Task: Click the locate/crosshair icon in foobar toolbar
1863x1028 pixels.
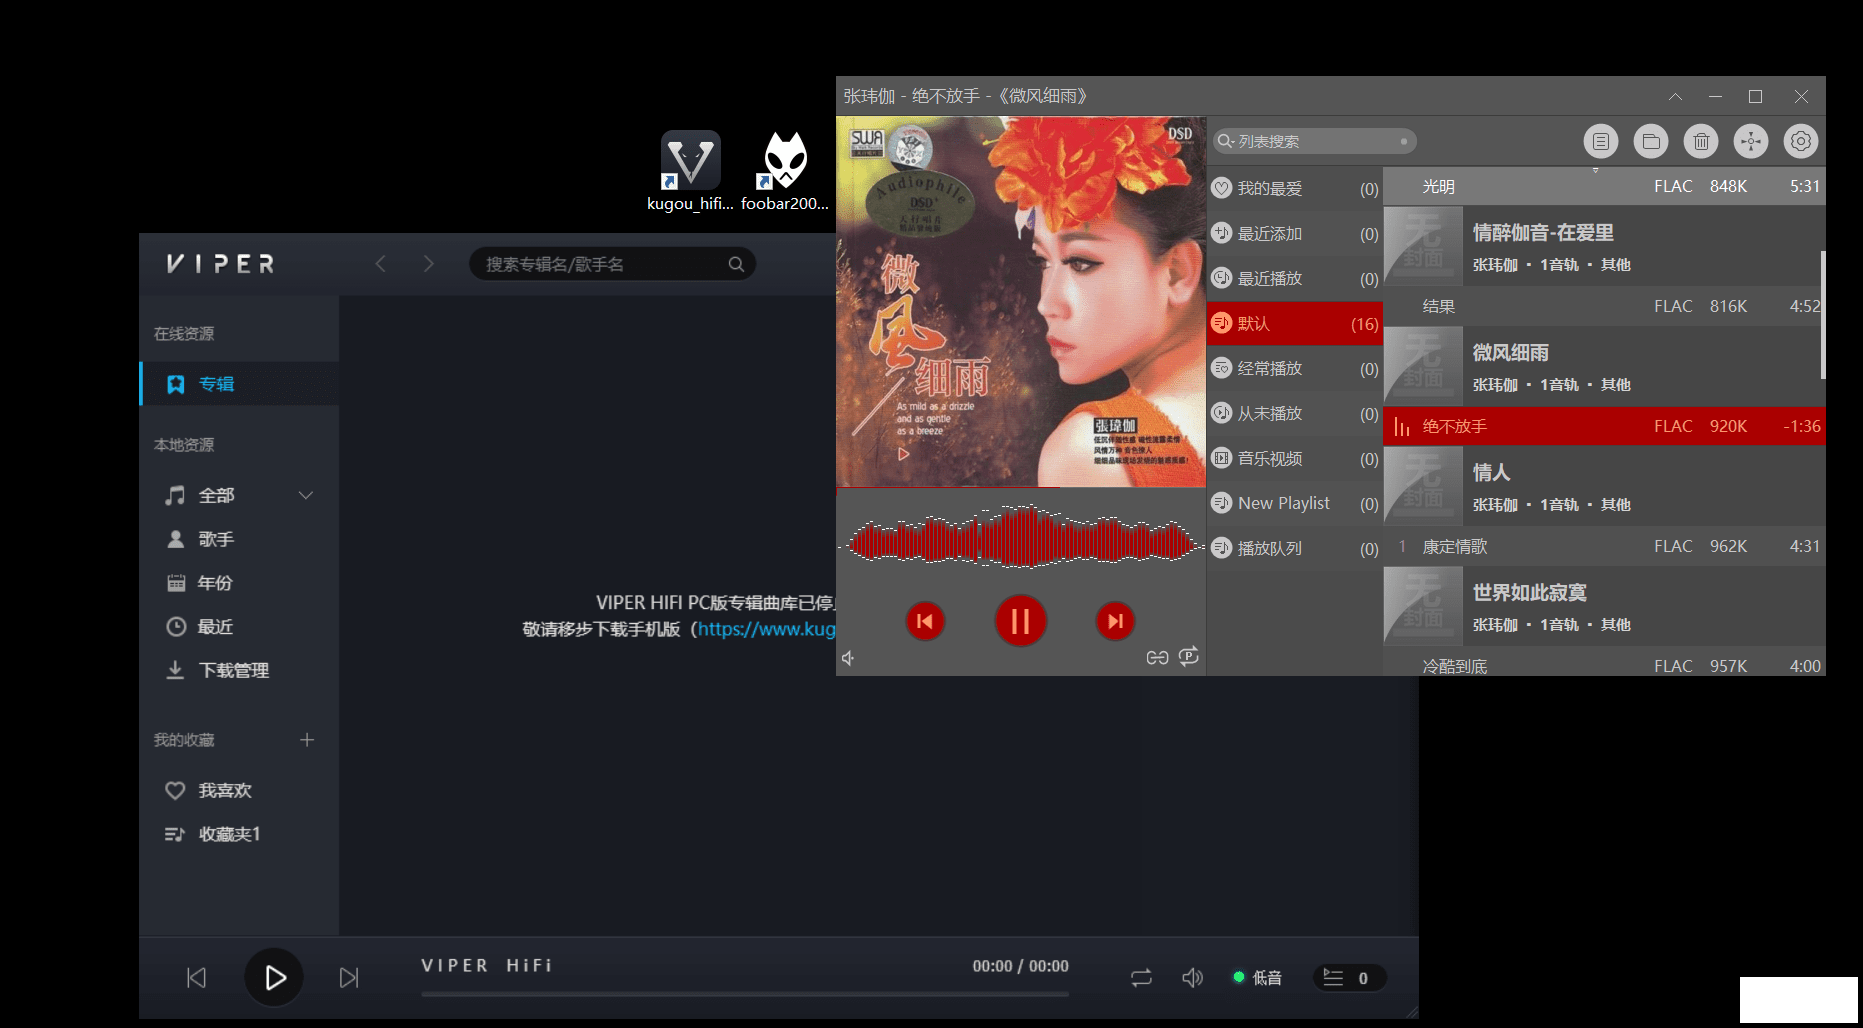Action: 1751,141
